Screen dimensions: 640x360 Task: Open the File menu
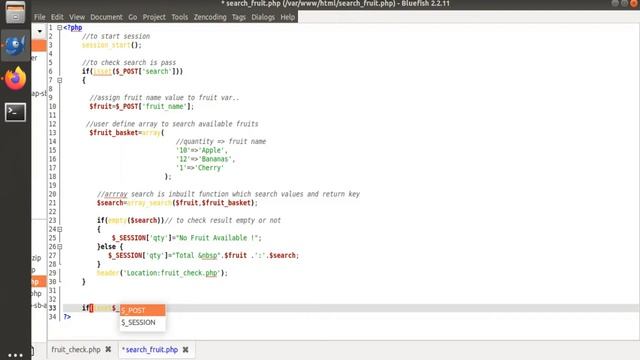click(40, 17)
